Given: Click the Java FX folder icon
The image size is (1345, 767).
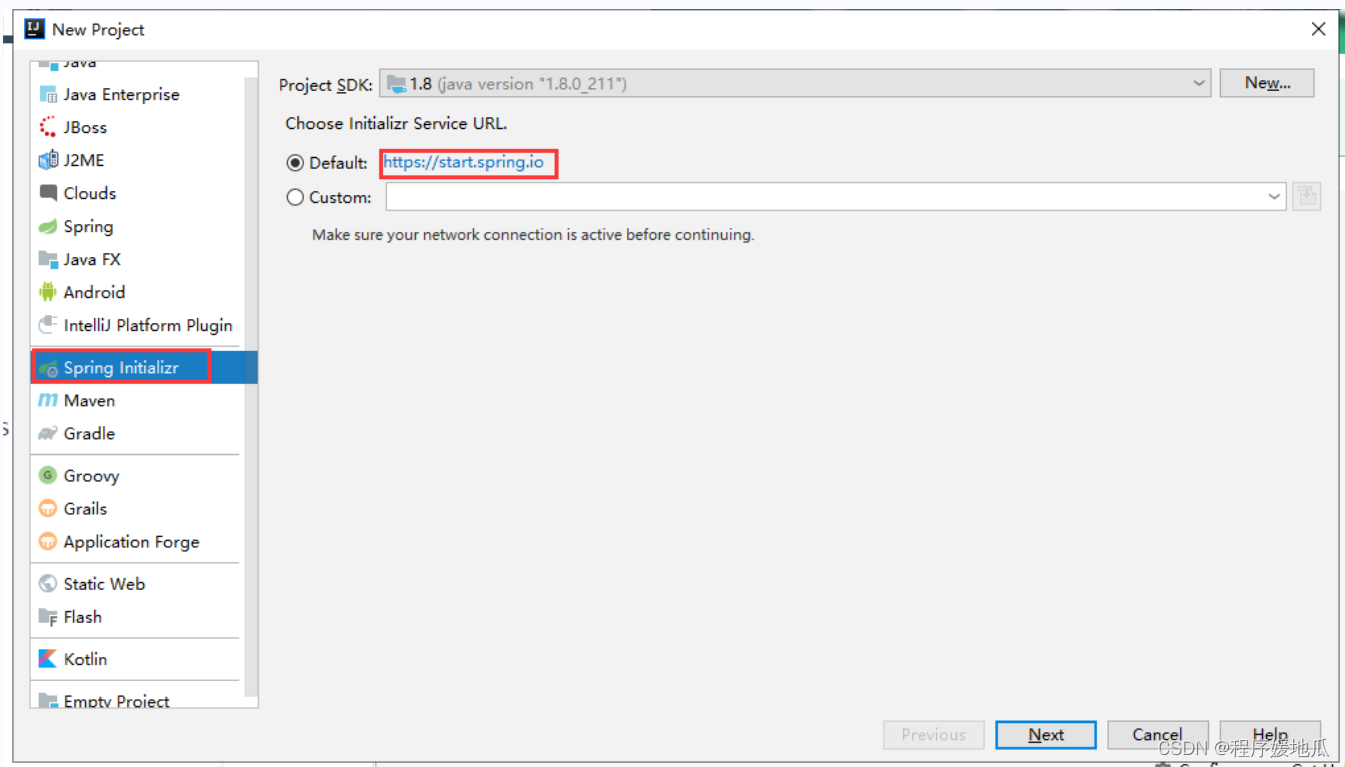Looking at the screenshot, I should 47,259.
